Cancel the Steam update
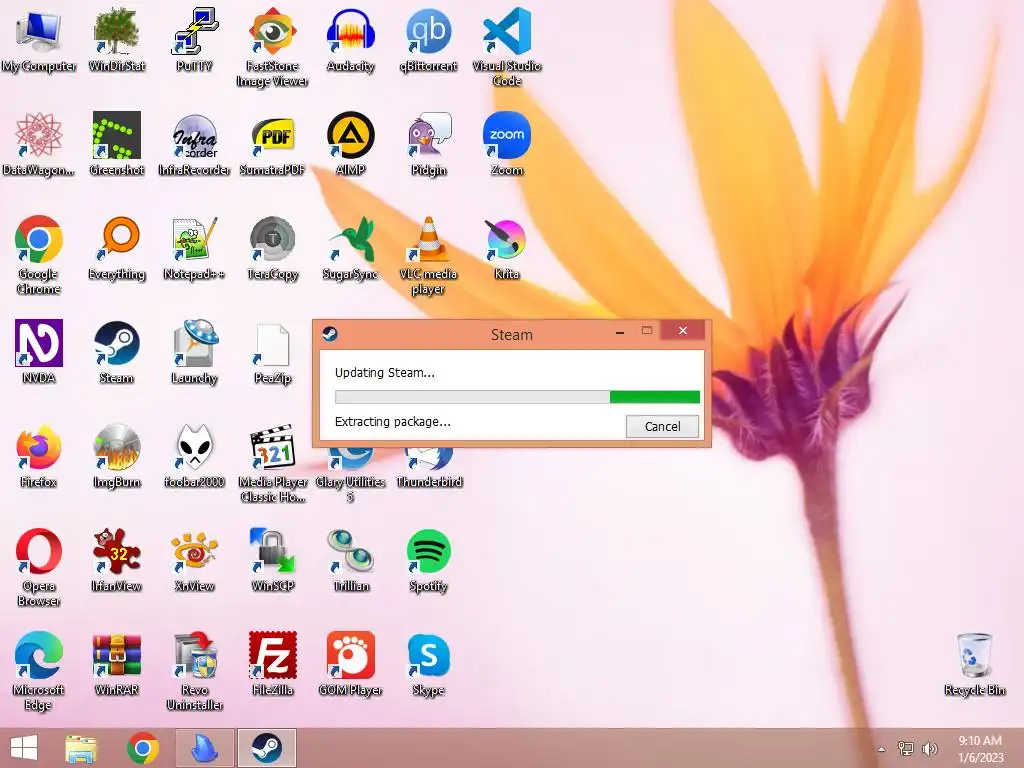1024x768 pixels. (662, 426)
